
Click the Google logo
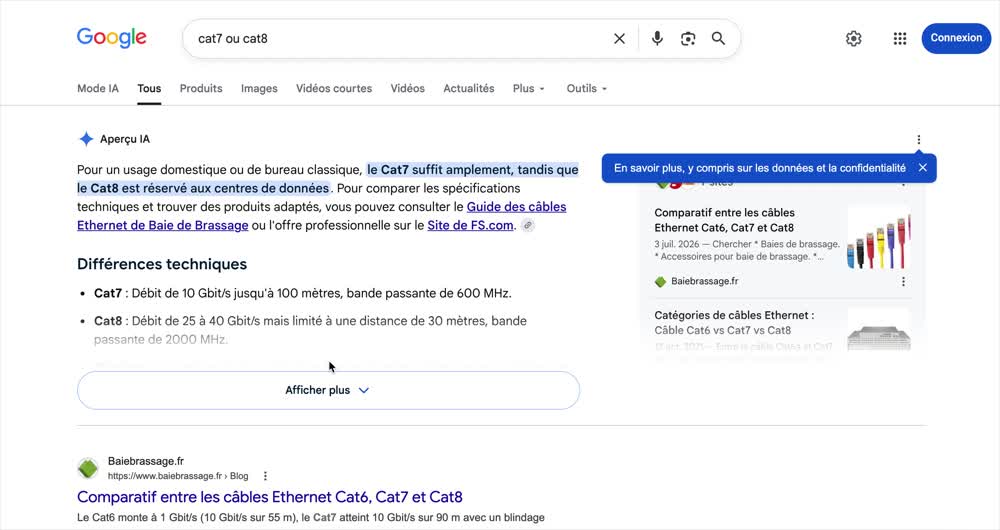[112, 38]
